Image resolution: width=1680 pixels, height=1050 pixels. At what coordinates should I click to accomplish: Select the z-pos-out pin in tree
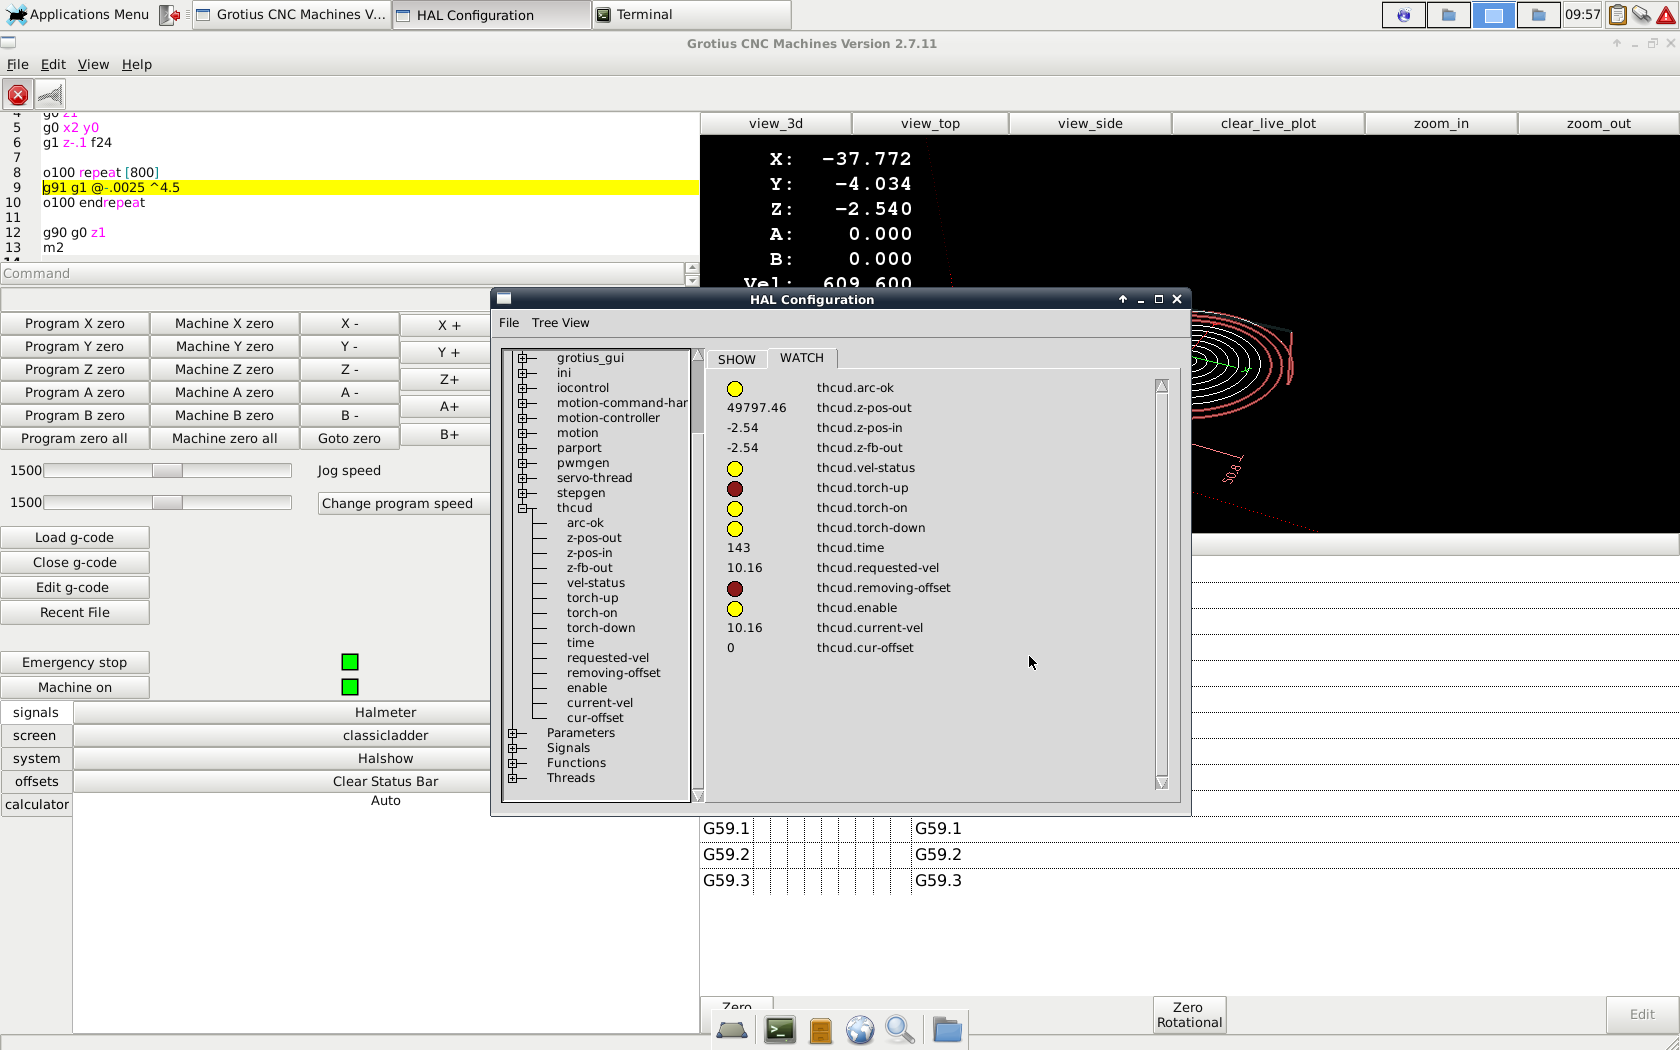click(x=594, y=538)
